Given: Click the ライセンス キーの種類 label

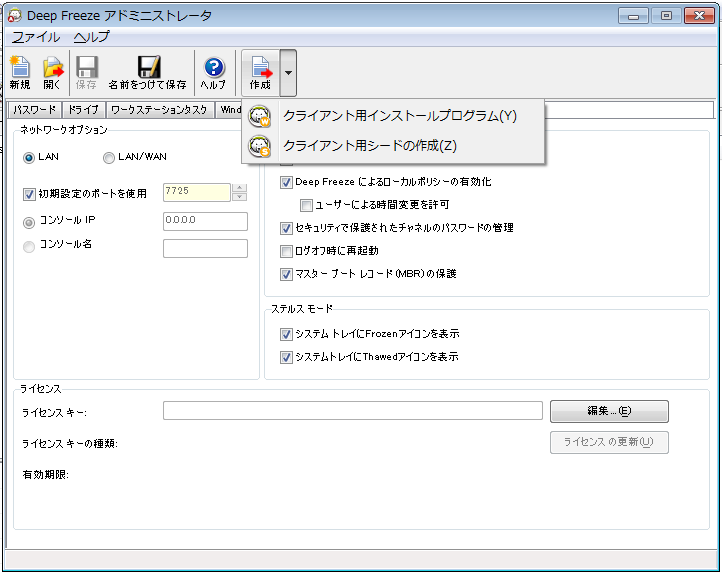Looking at the screenshot, I should [x=70, y=444].
